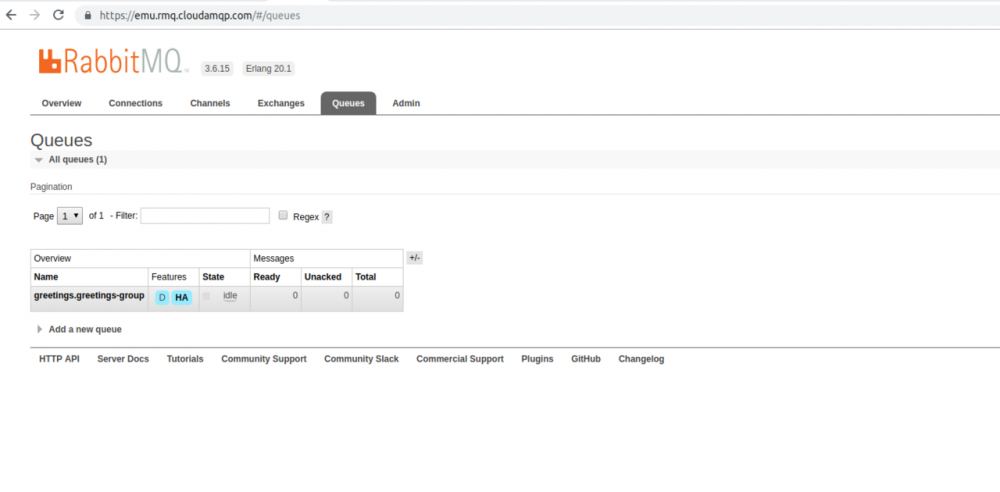Enable the Regex checkbox

pyautogui.click(x=284, y=216)
